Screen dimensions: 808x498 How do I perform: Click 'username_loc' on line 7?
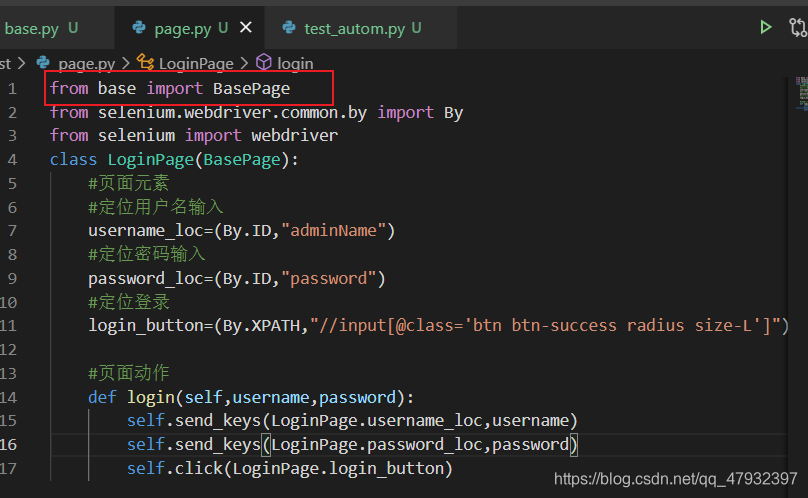pyautogui.click(x=146, y=231)
